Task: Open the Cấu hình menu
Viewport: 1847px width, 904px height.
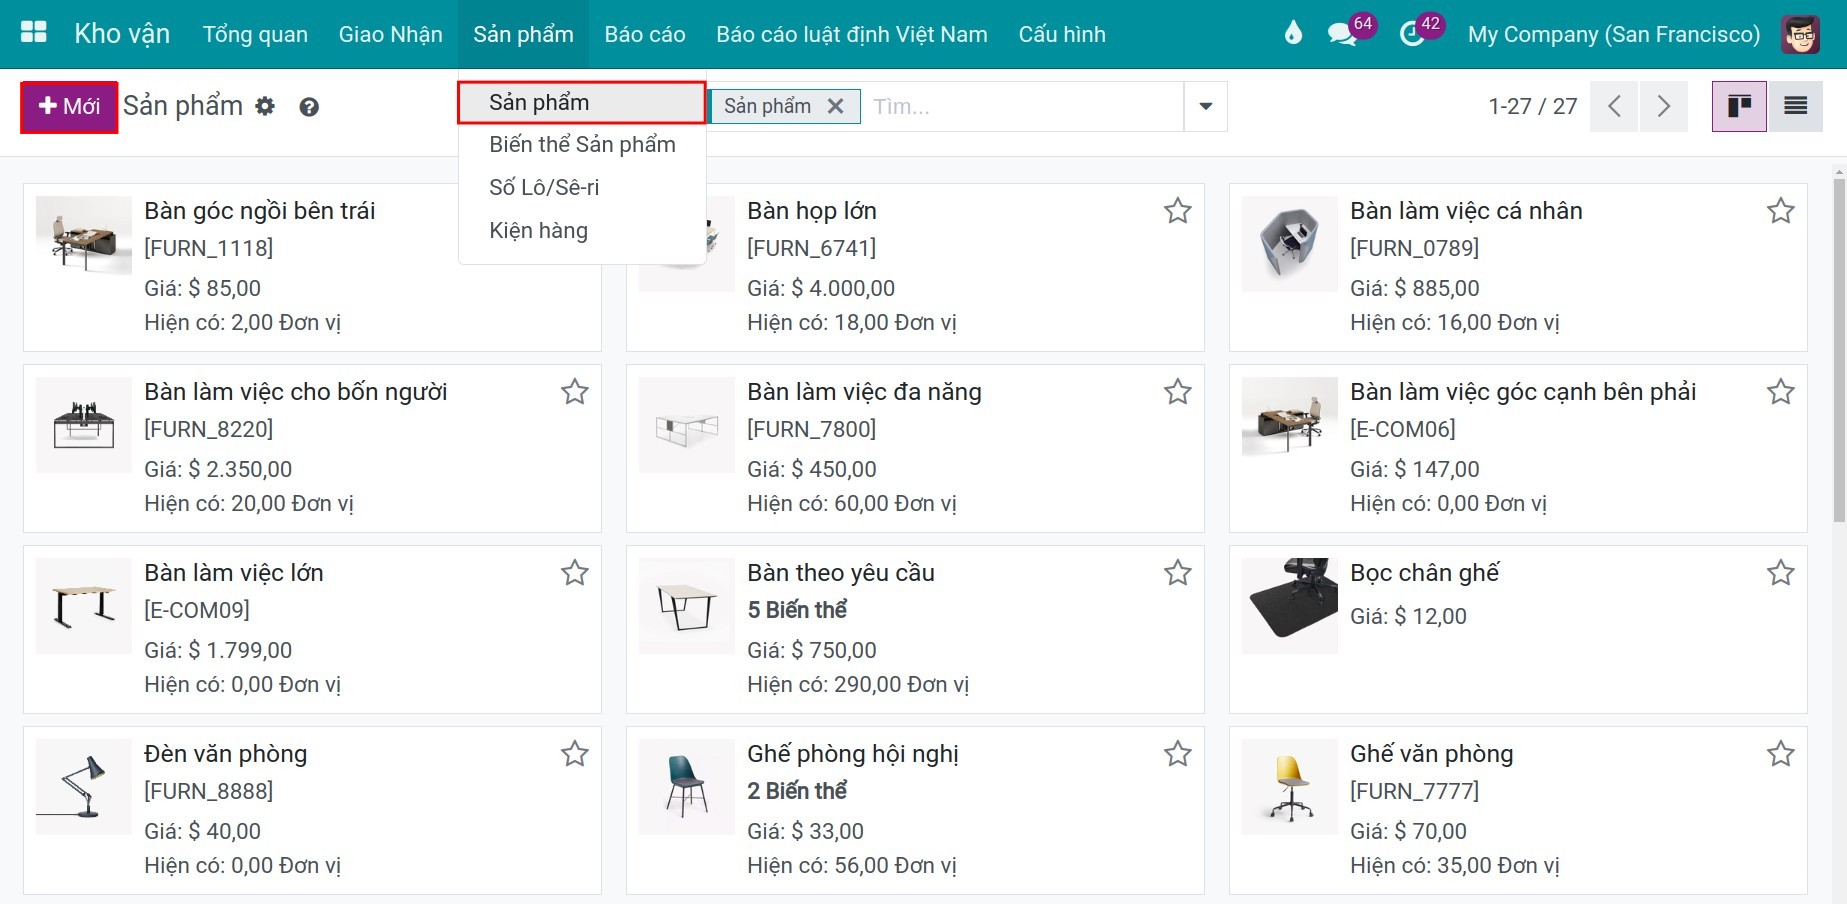Action: point(1062,34)
